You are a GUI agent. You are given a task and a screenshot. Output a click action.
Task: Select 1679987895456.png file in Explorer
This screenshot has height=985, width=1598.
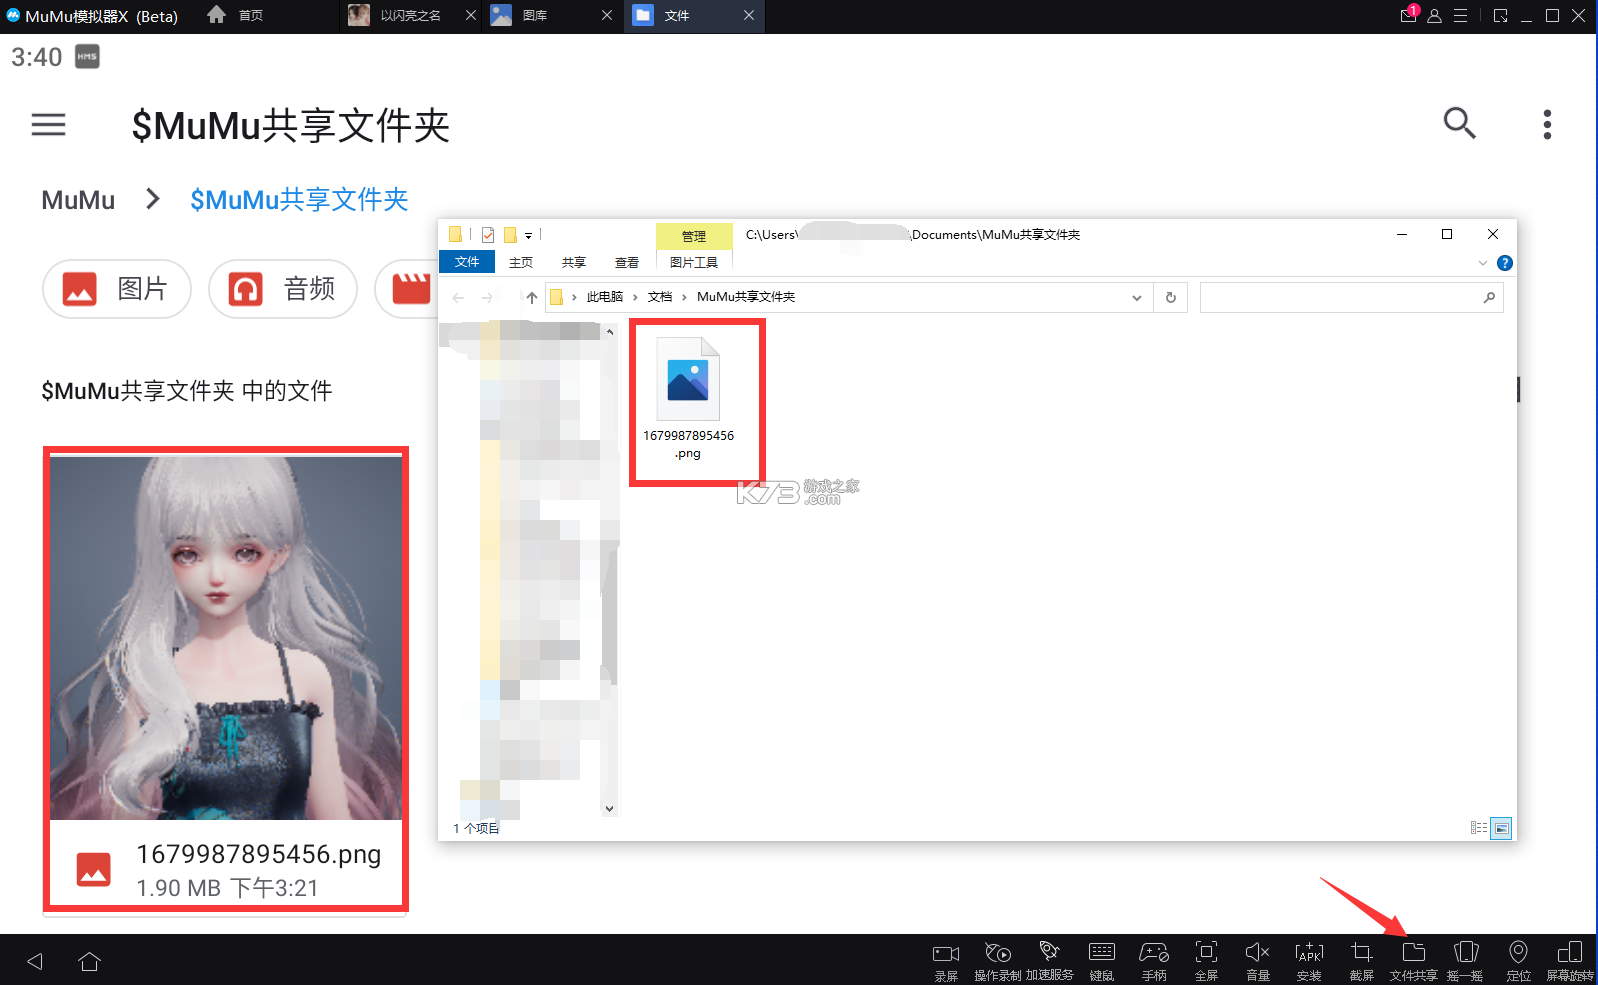pos(688,399)
